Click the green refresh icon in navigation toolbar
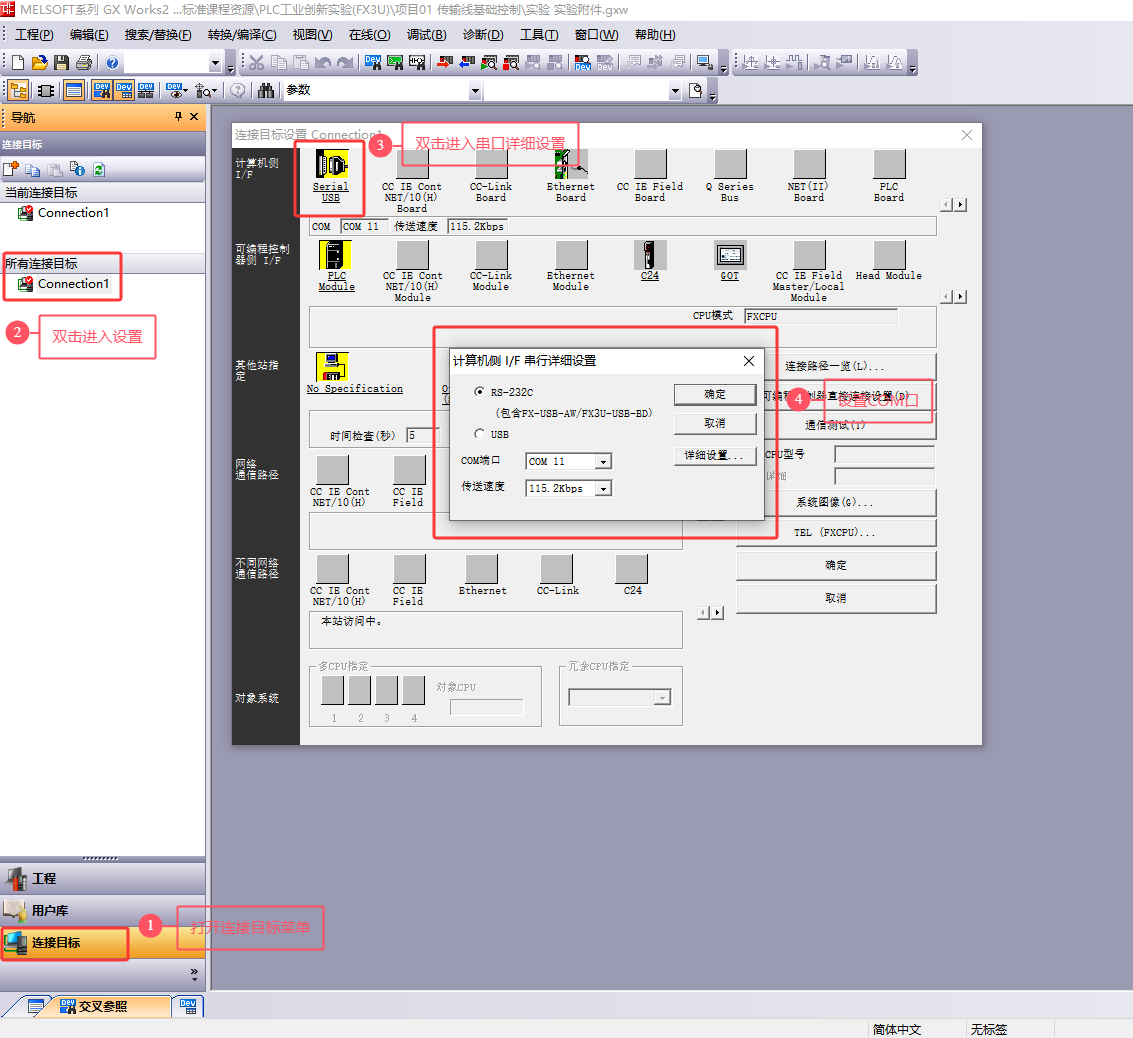The image size is (1133, 1038). [x=99, y=170]
